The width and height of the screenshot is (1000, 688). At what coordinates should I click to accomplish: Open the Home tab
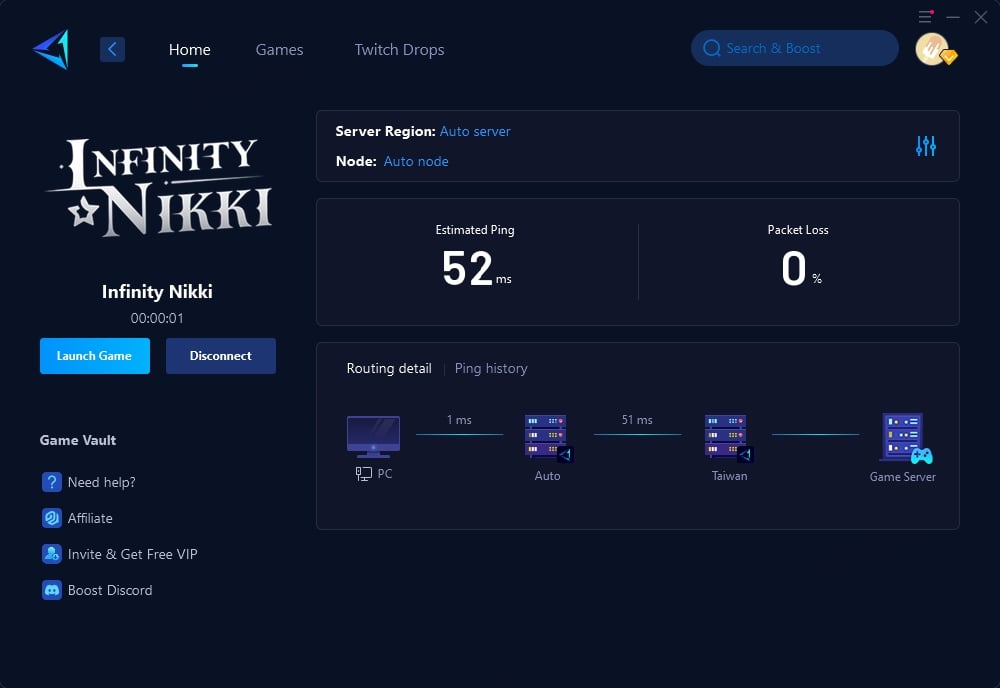(x=189, y=50)
